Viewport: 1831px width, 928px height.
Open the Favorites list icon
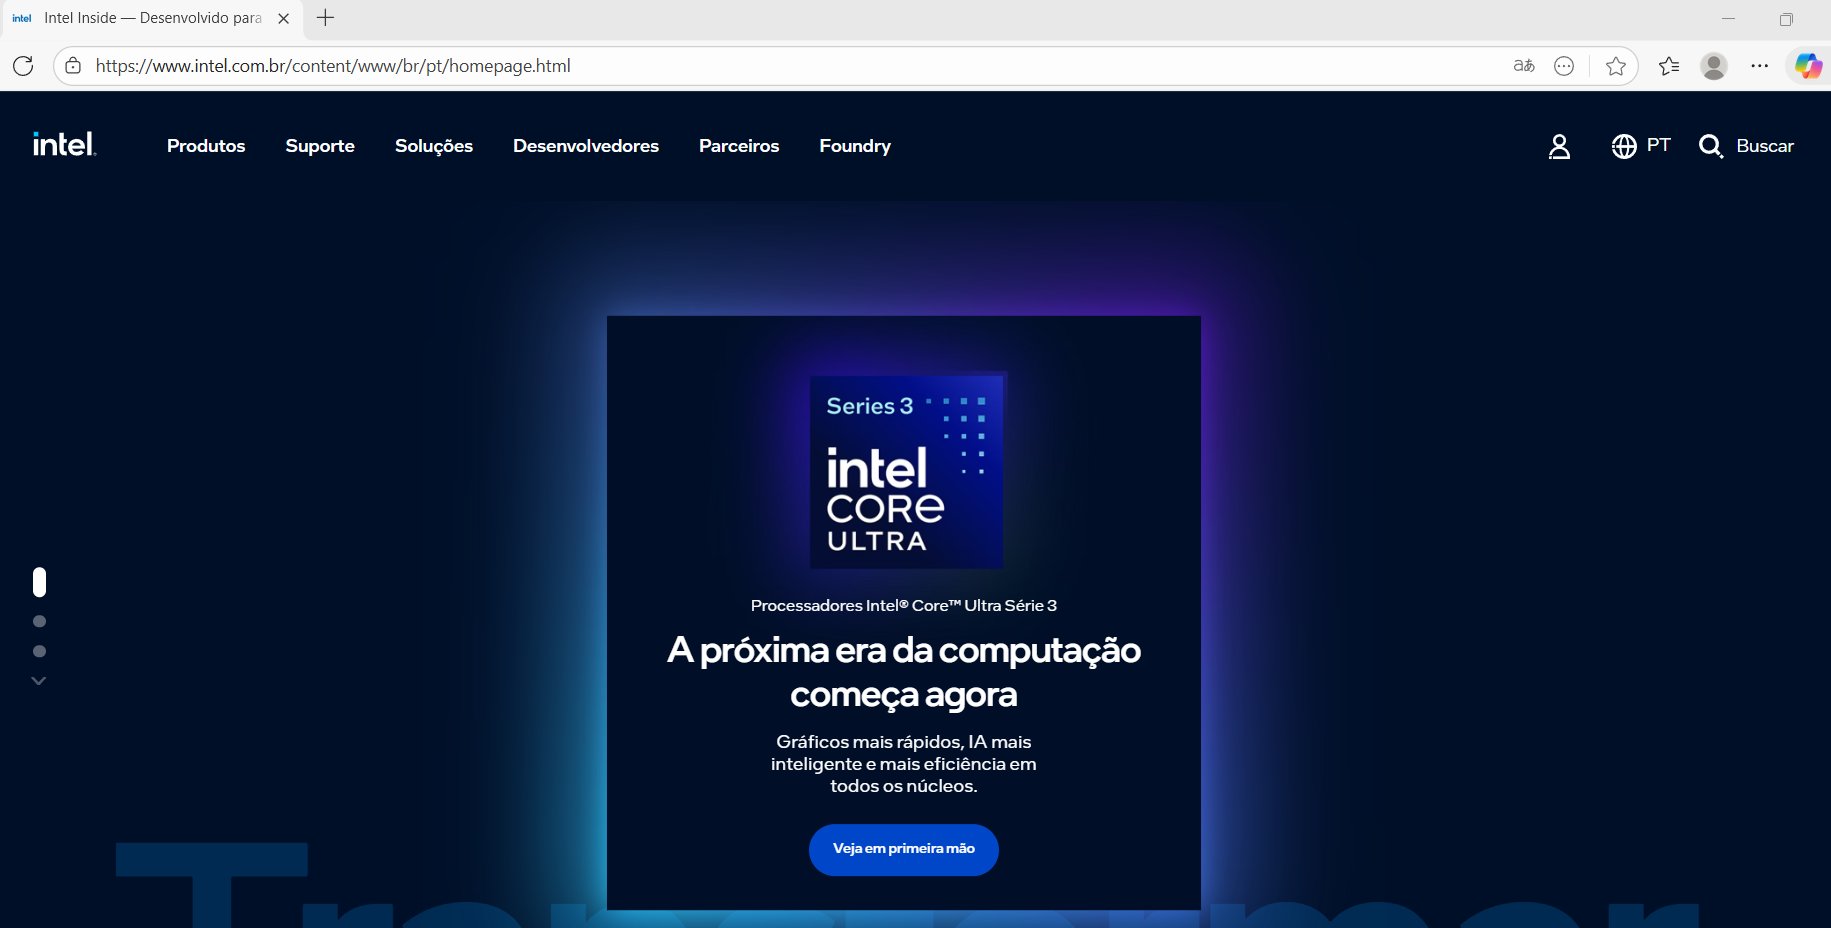[x=1669, y=66]
